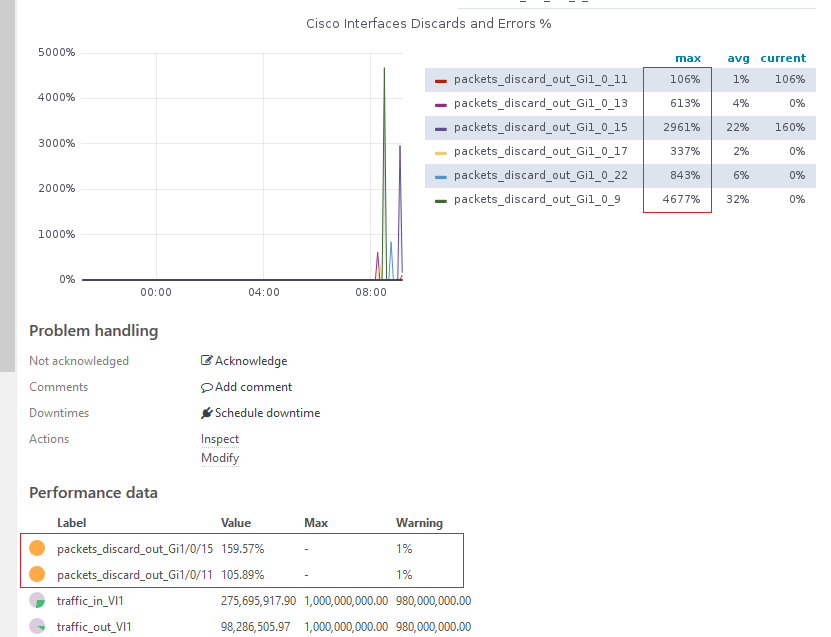This screenshot has height=637, width=831.
Task: Select the orange metric icon beside packets_discard_out_Gi1/0/15
Action: click(37, 548)
